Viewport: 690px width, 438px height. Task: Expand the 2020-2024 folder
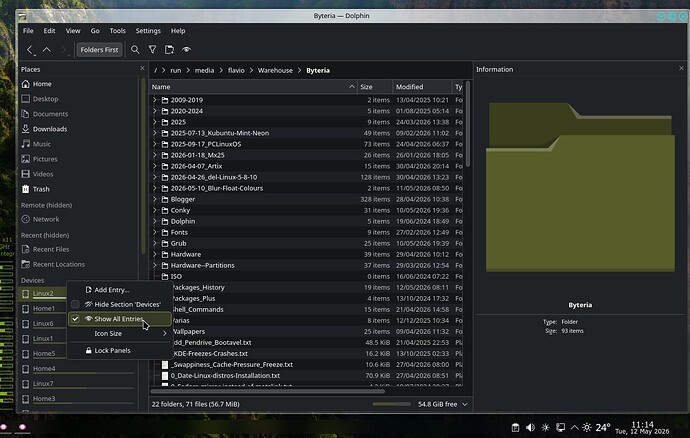click(155, 111)
